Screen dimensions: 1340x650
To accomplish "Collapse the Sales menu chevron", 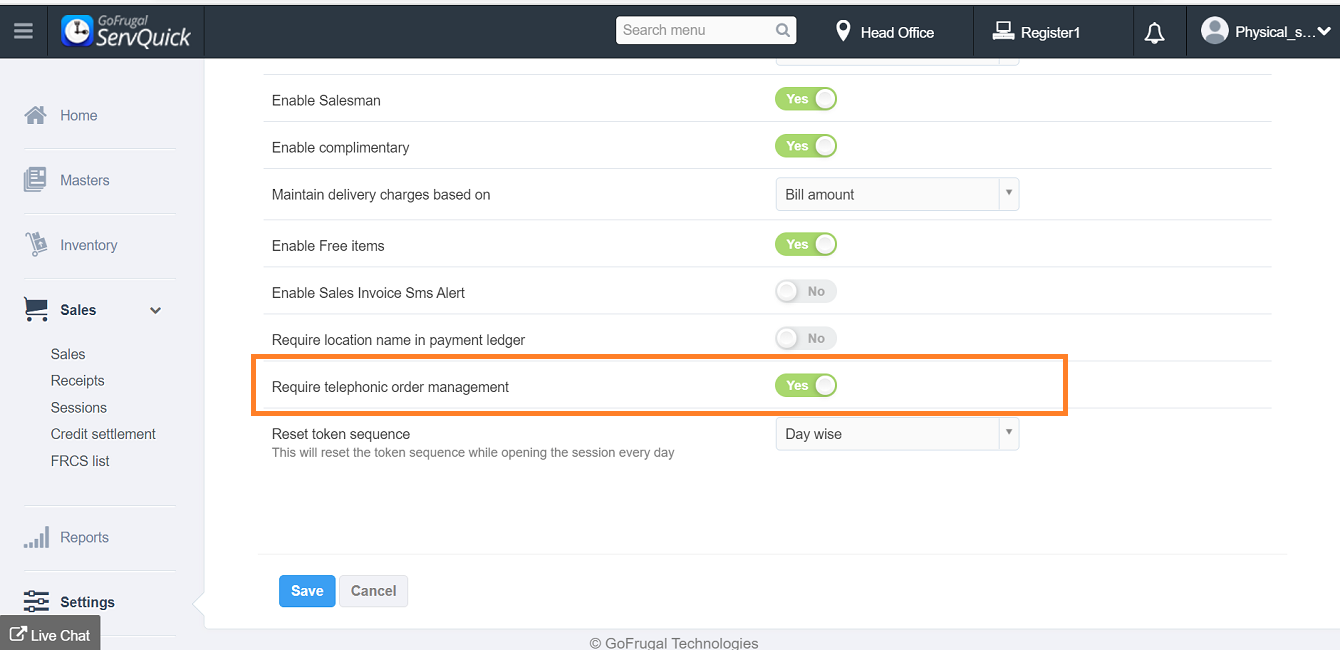I will 155,310.
